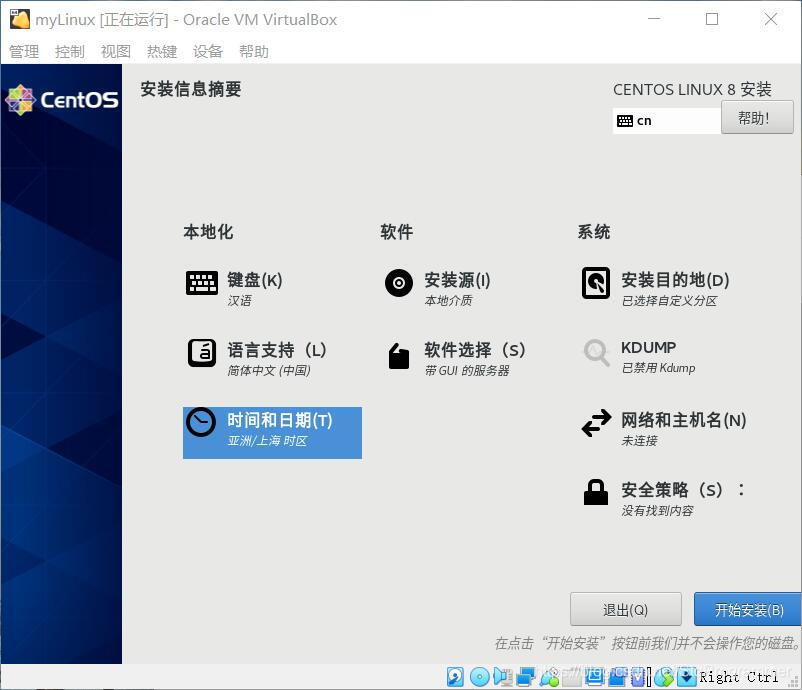Click the CentOS logo in sidebar
This screenshot has width=802, height=690.
pyautogui.click(x=62, y=100)
